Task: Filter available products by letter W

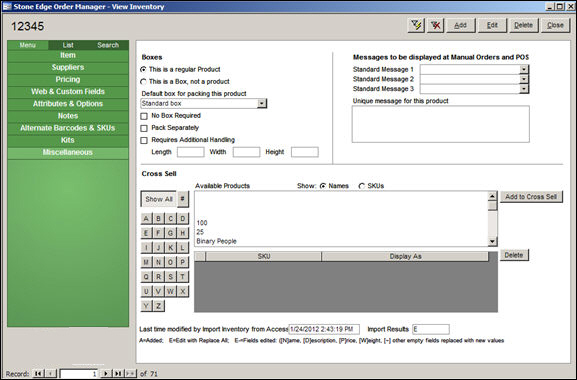Action: pos(171,291)
